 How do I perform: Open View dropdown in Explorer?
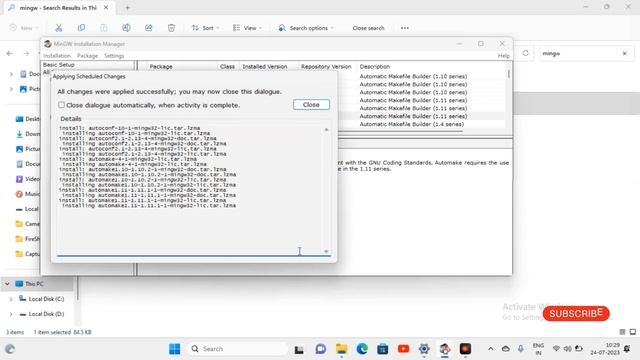[247, 28]
